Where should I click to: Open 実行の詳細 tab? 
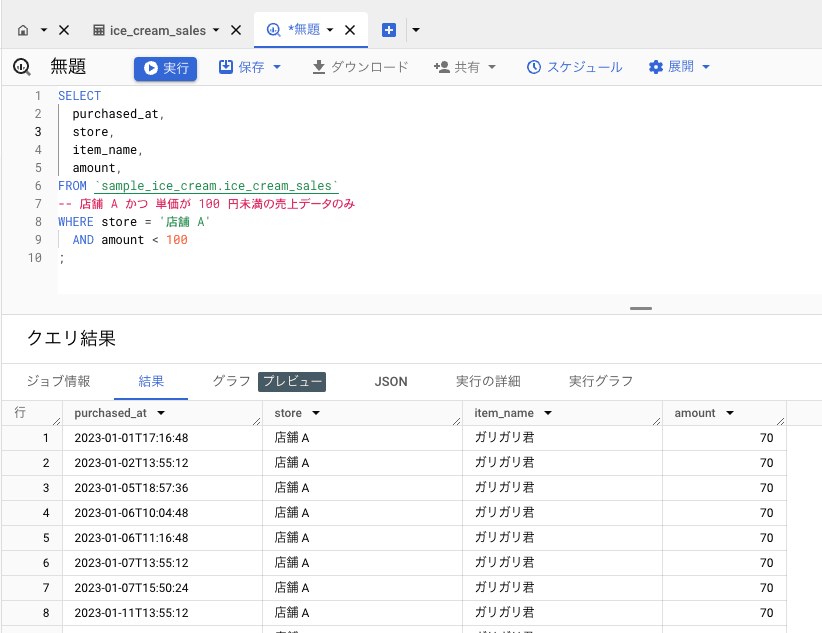tap(488, 381)
